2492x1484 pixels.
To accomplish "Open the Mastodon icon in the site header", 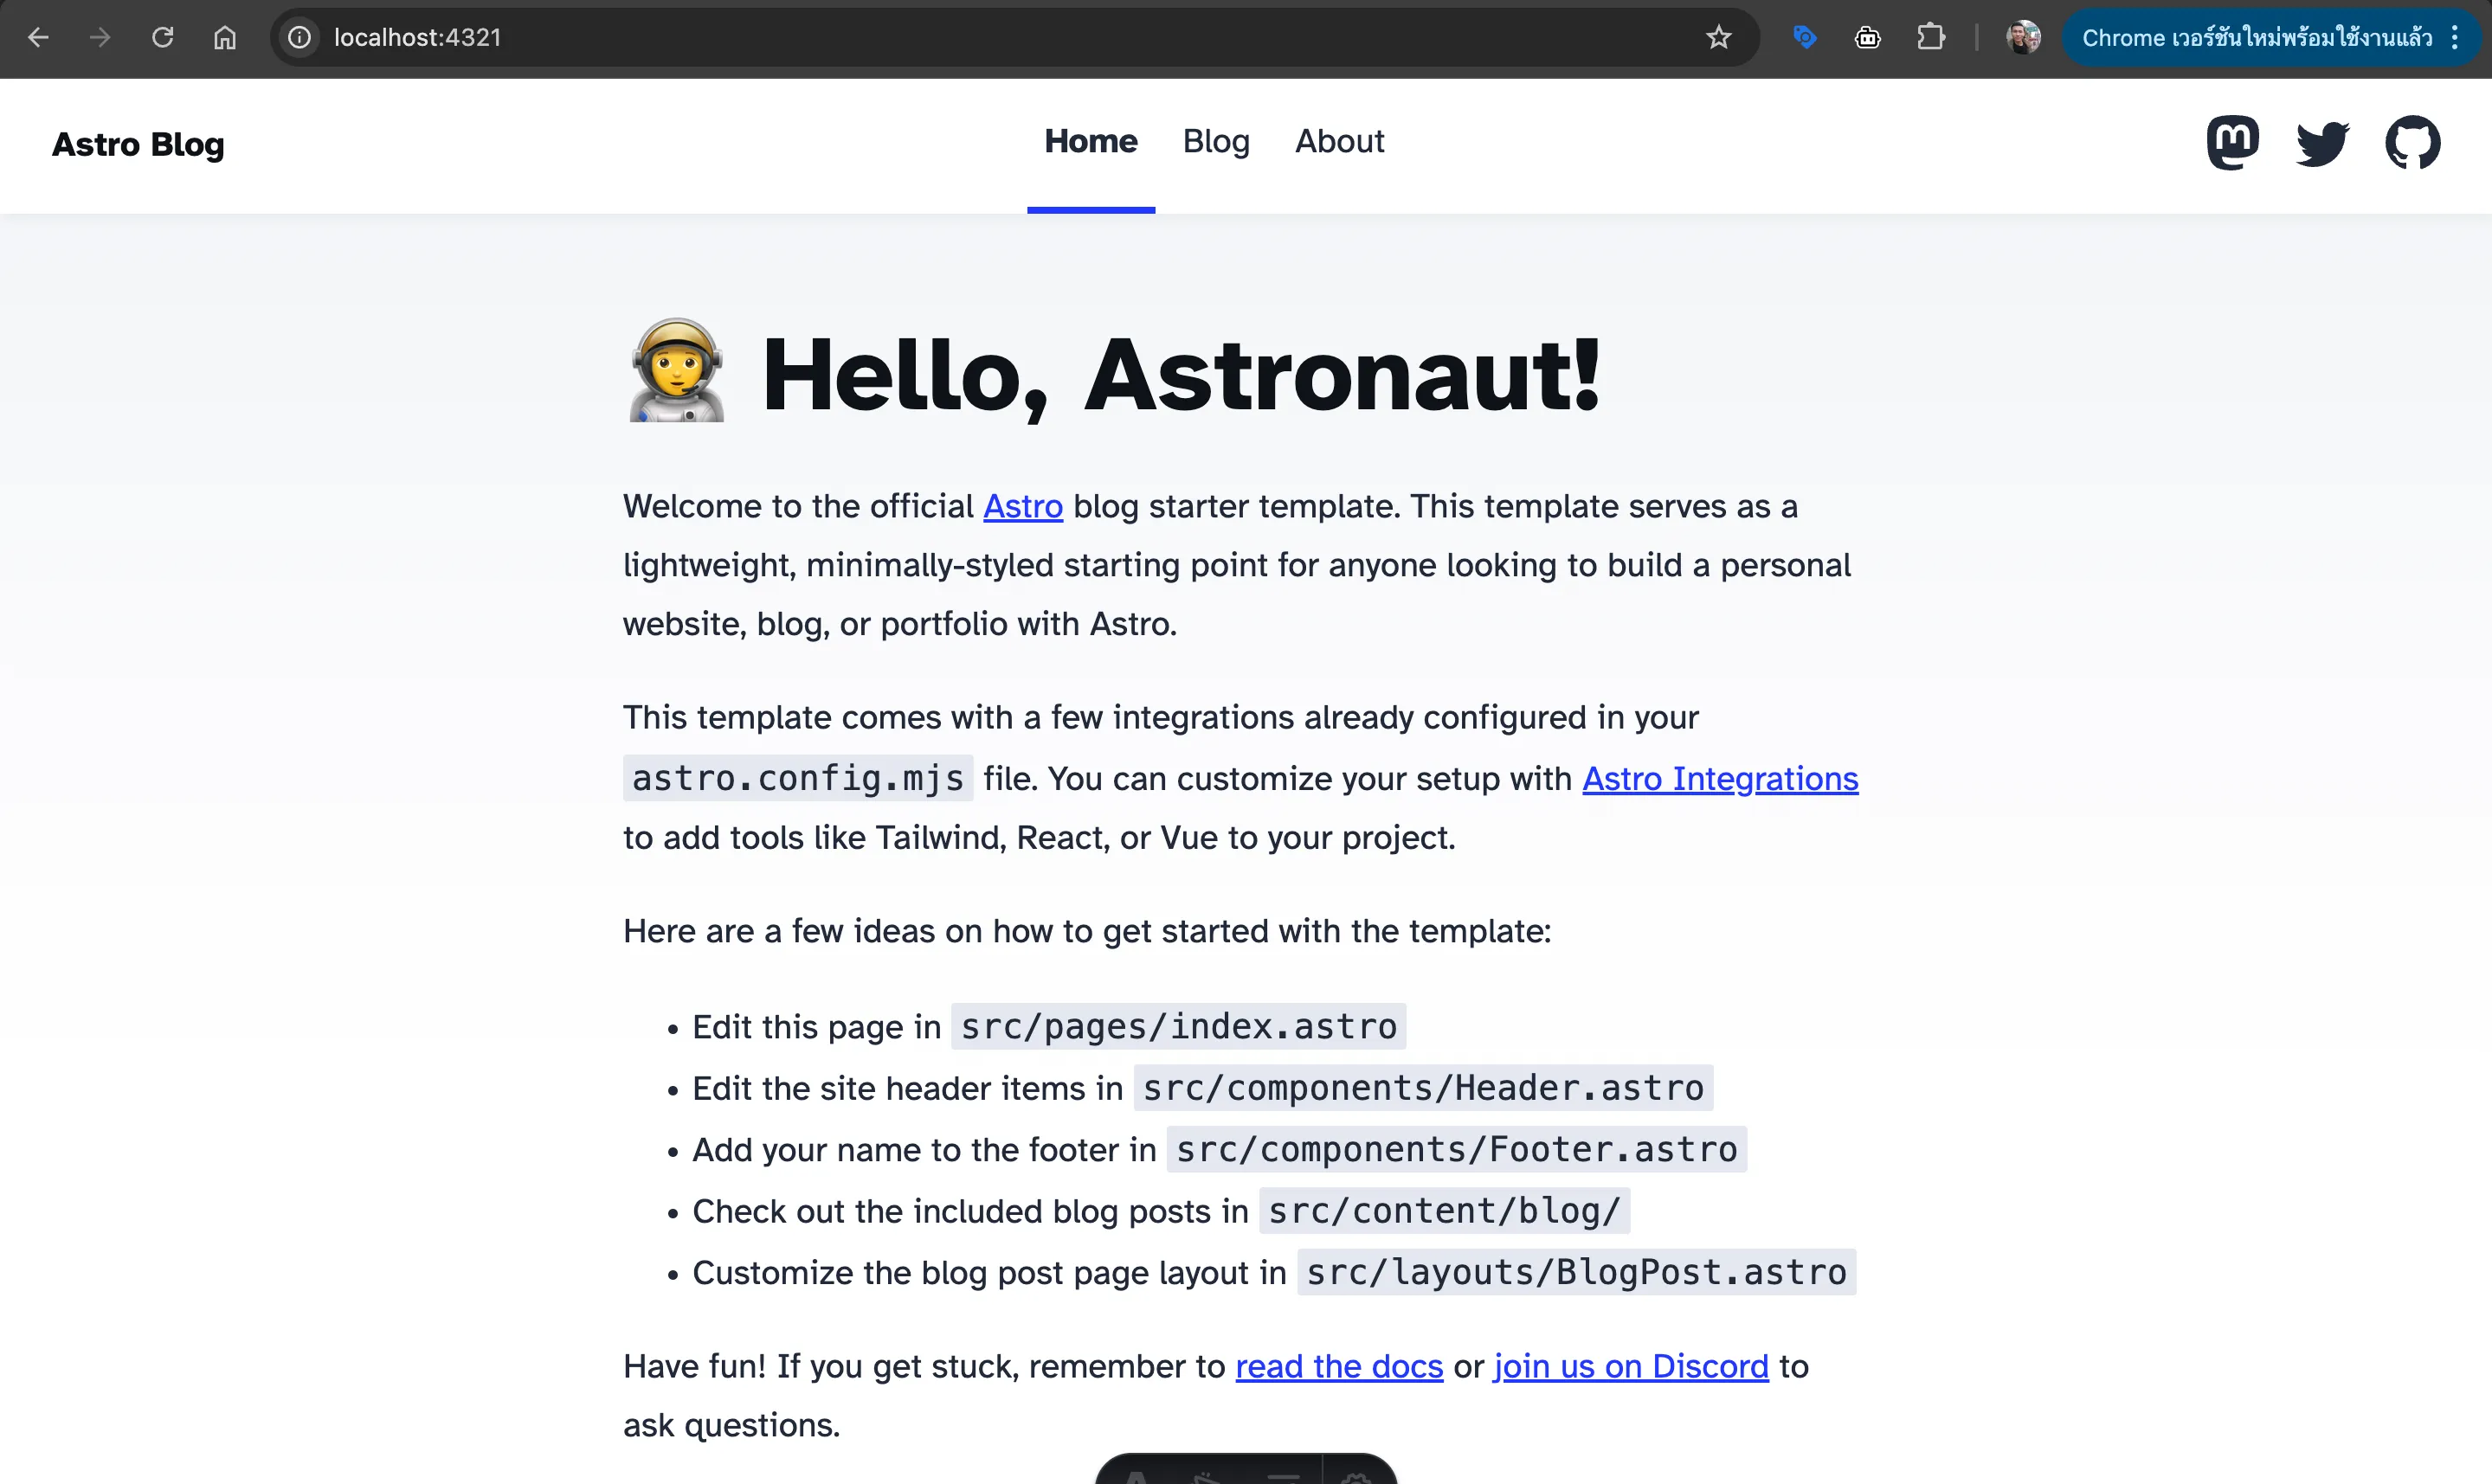I will click(x=2232, y=142).
